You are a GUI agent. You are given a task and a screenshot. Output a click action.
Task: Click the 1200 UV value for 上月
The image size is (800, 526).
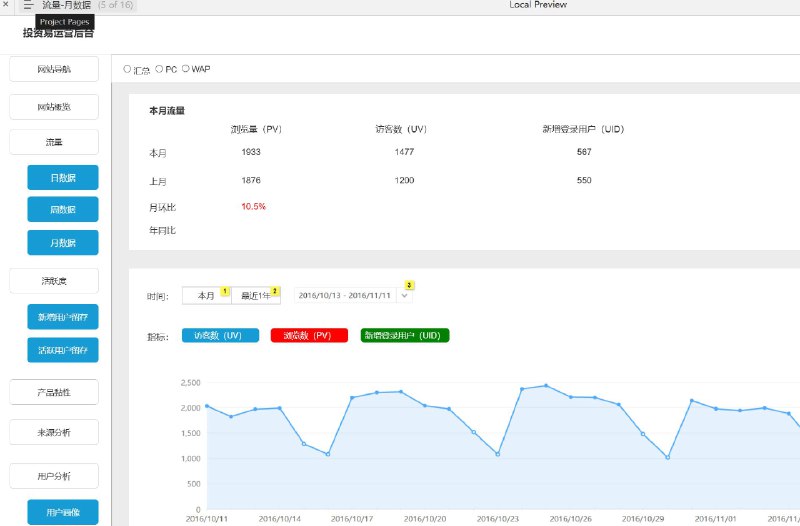(x=404, y=181)
